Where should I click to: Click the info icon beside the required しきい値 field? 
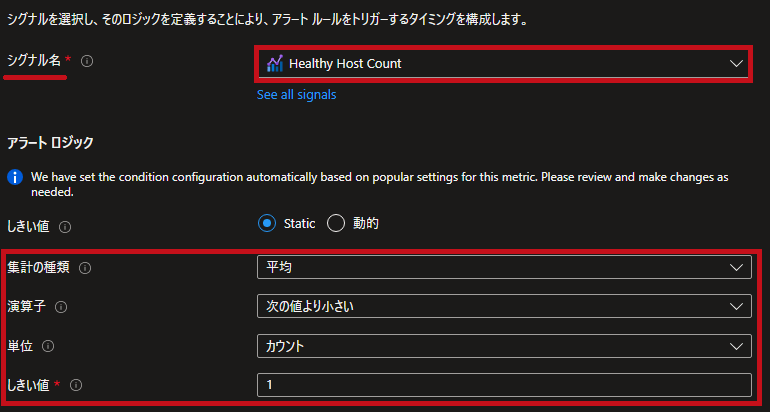point(76,385)
